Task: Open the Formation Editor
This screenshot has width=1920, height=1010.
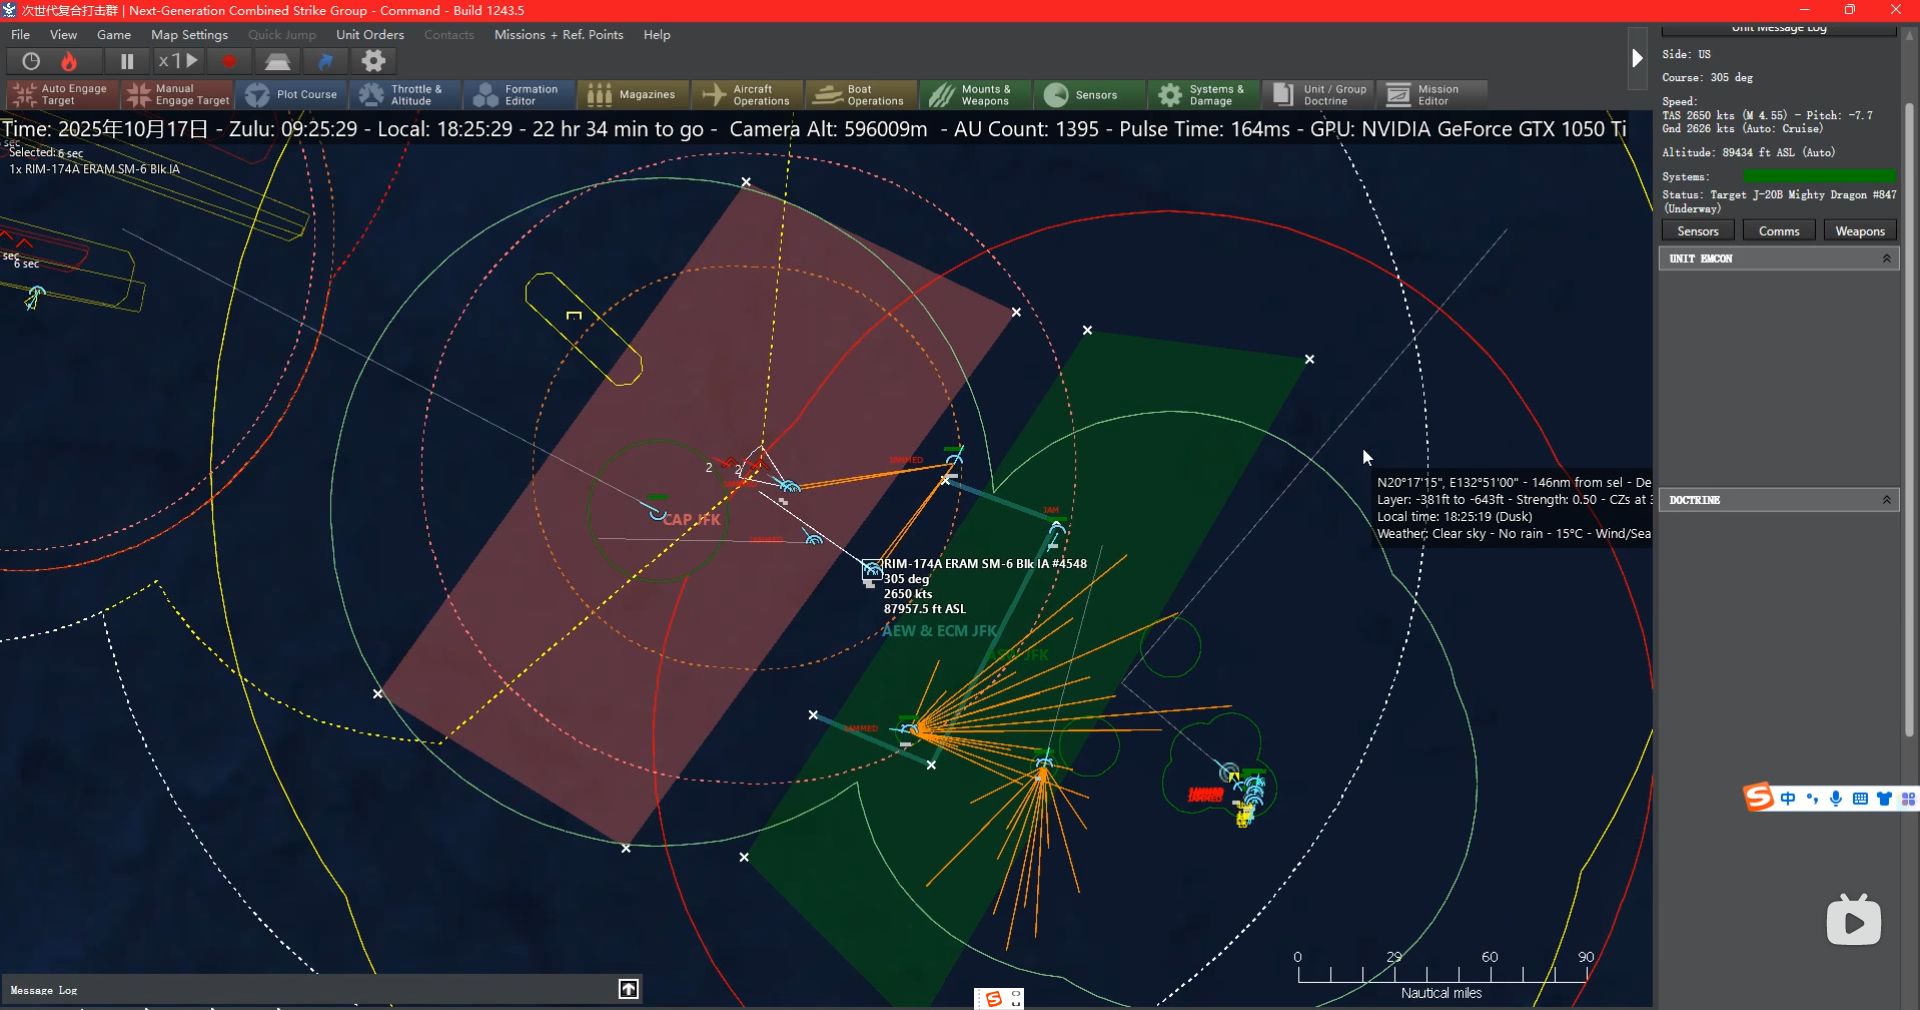Action: (519, 95)
